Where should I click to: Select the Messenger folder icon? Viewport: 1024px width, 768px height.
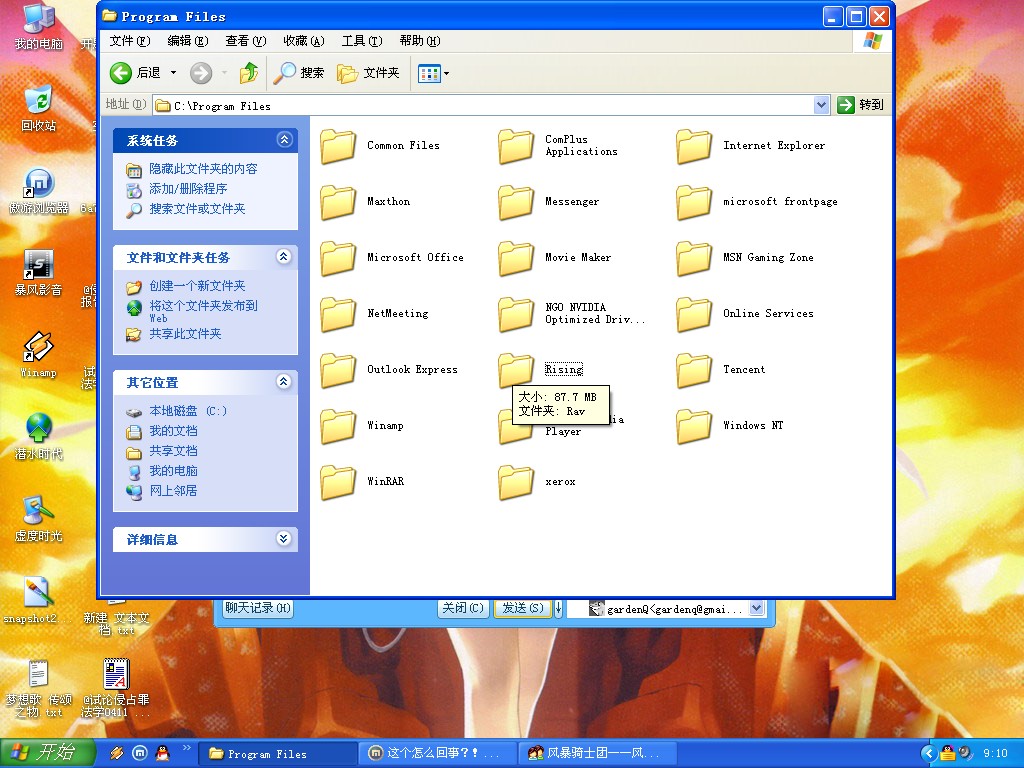pyautogui.click(x=515, y=202)
